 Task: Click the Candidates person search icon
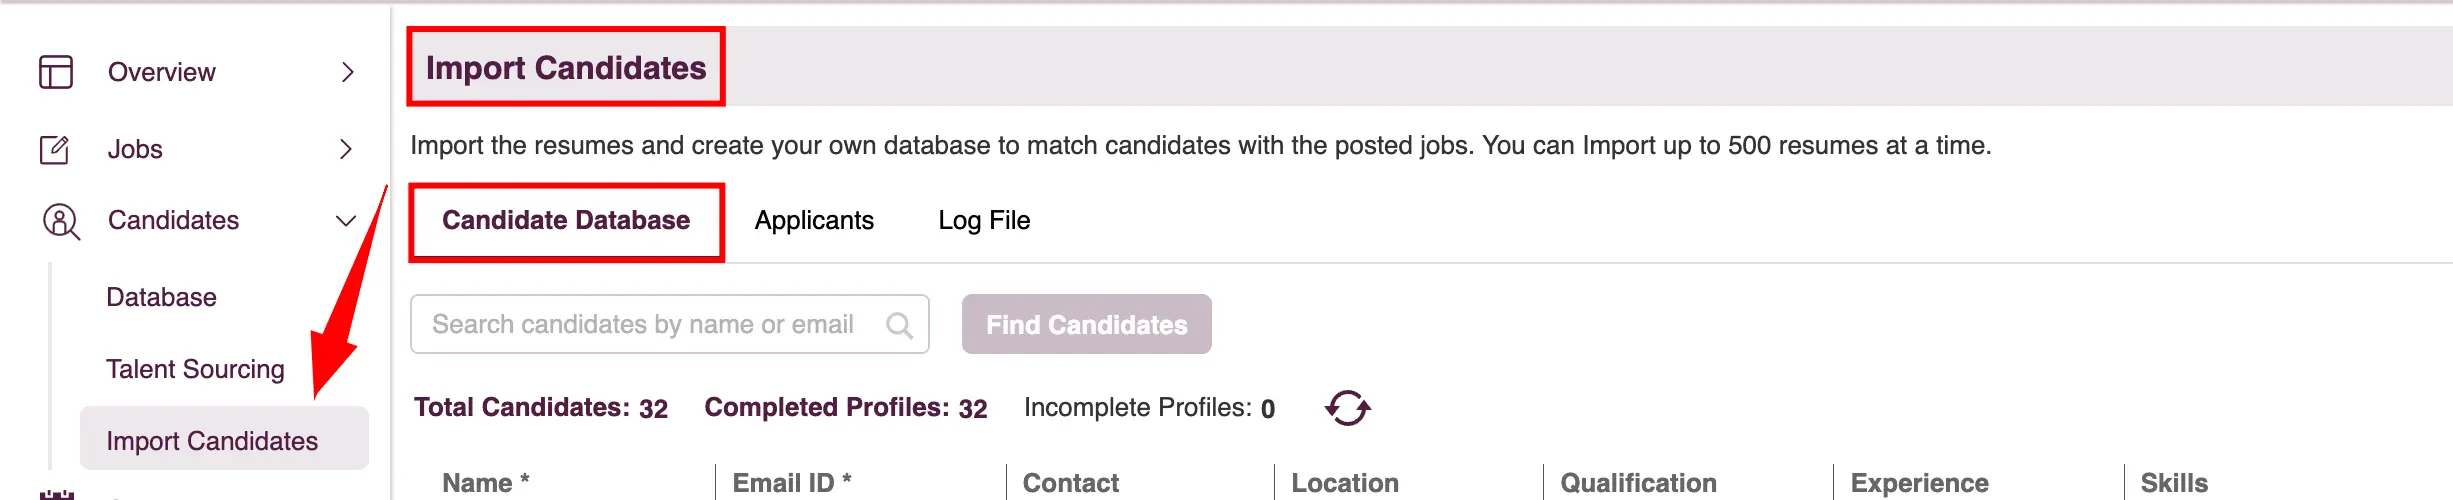[60, 221]
